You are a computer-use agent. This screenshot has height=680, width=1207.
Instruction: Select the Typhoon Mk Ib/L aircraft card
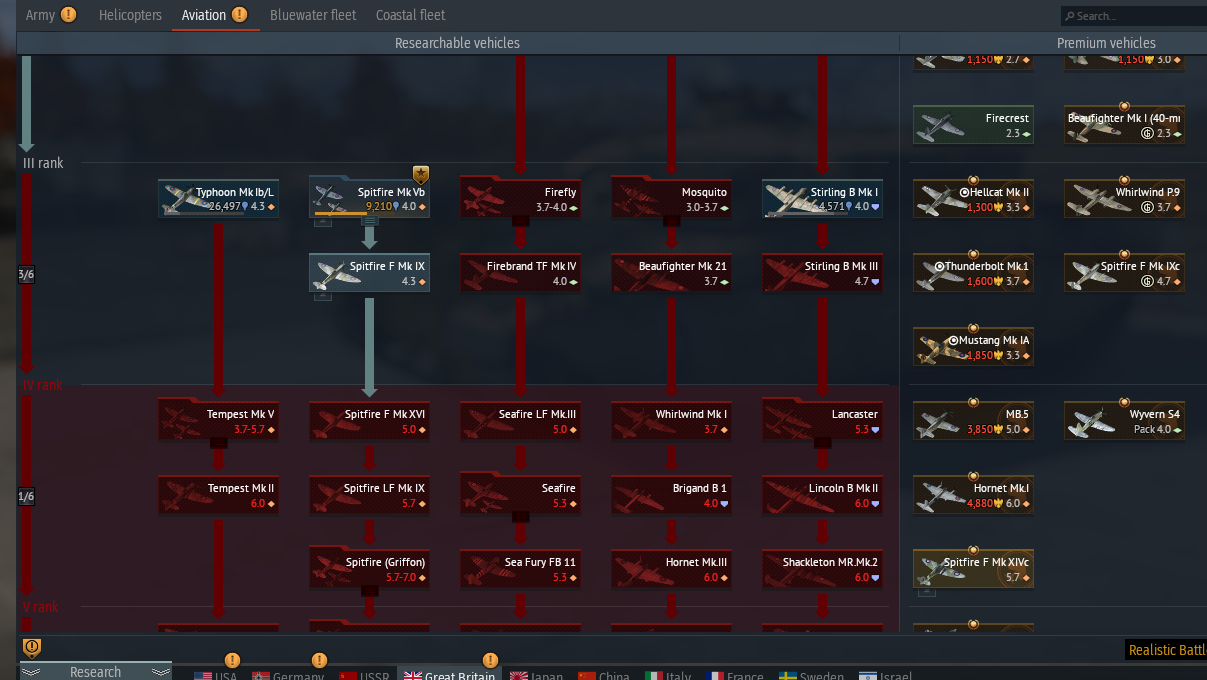pyautogui.click(x=218, y=198)
